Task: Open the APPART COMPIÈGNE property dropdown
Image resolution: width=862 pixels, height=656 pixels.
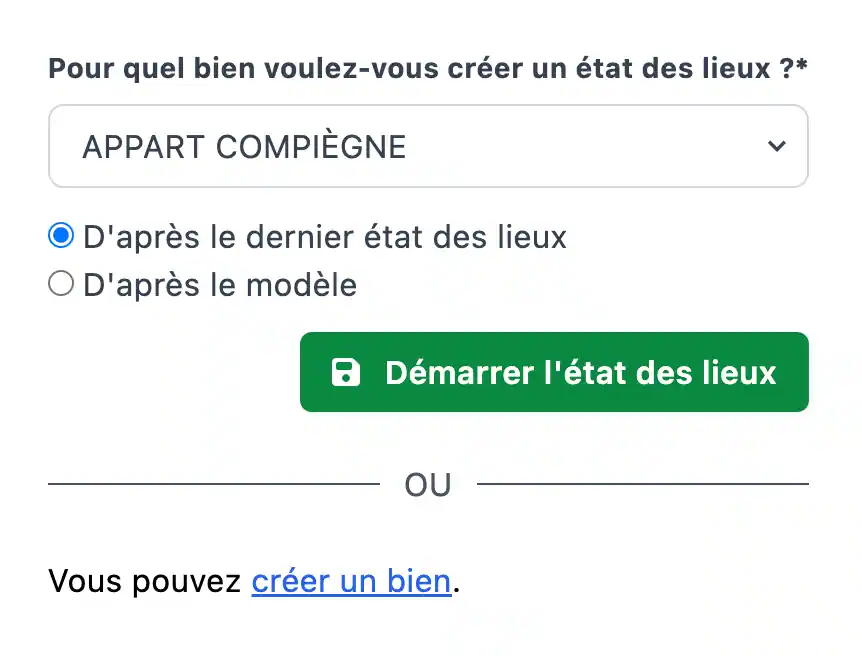Action: pyautogui.click(x=428, y=147)
